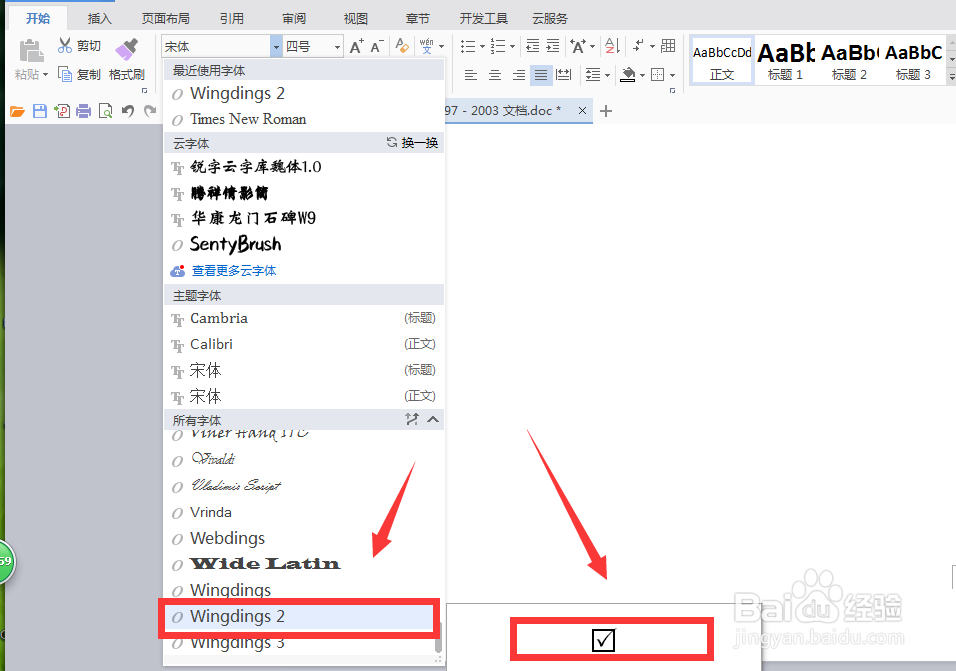Open the print preview icon
This screenshot has height=671, width=956.
click(x=105, y=110)
